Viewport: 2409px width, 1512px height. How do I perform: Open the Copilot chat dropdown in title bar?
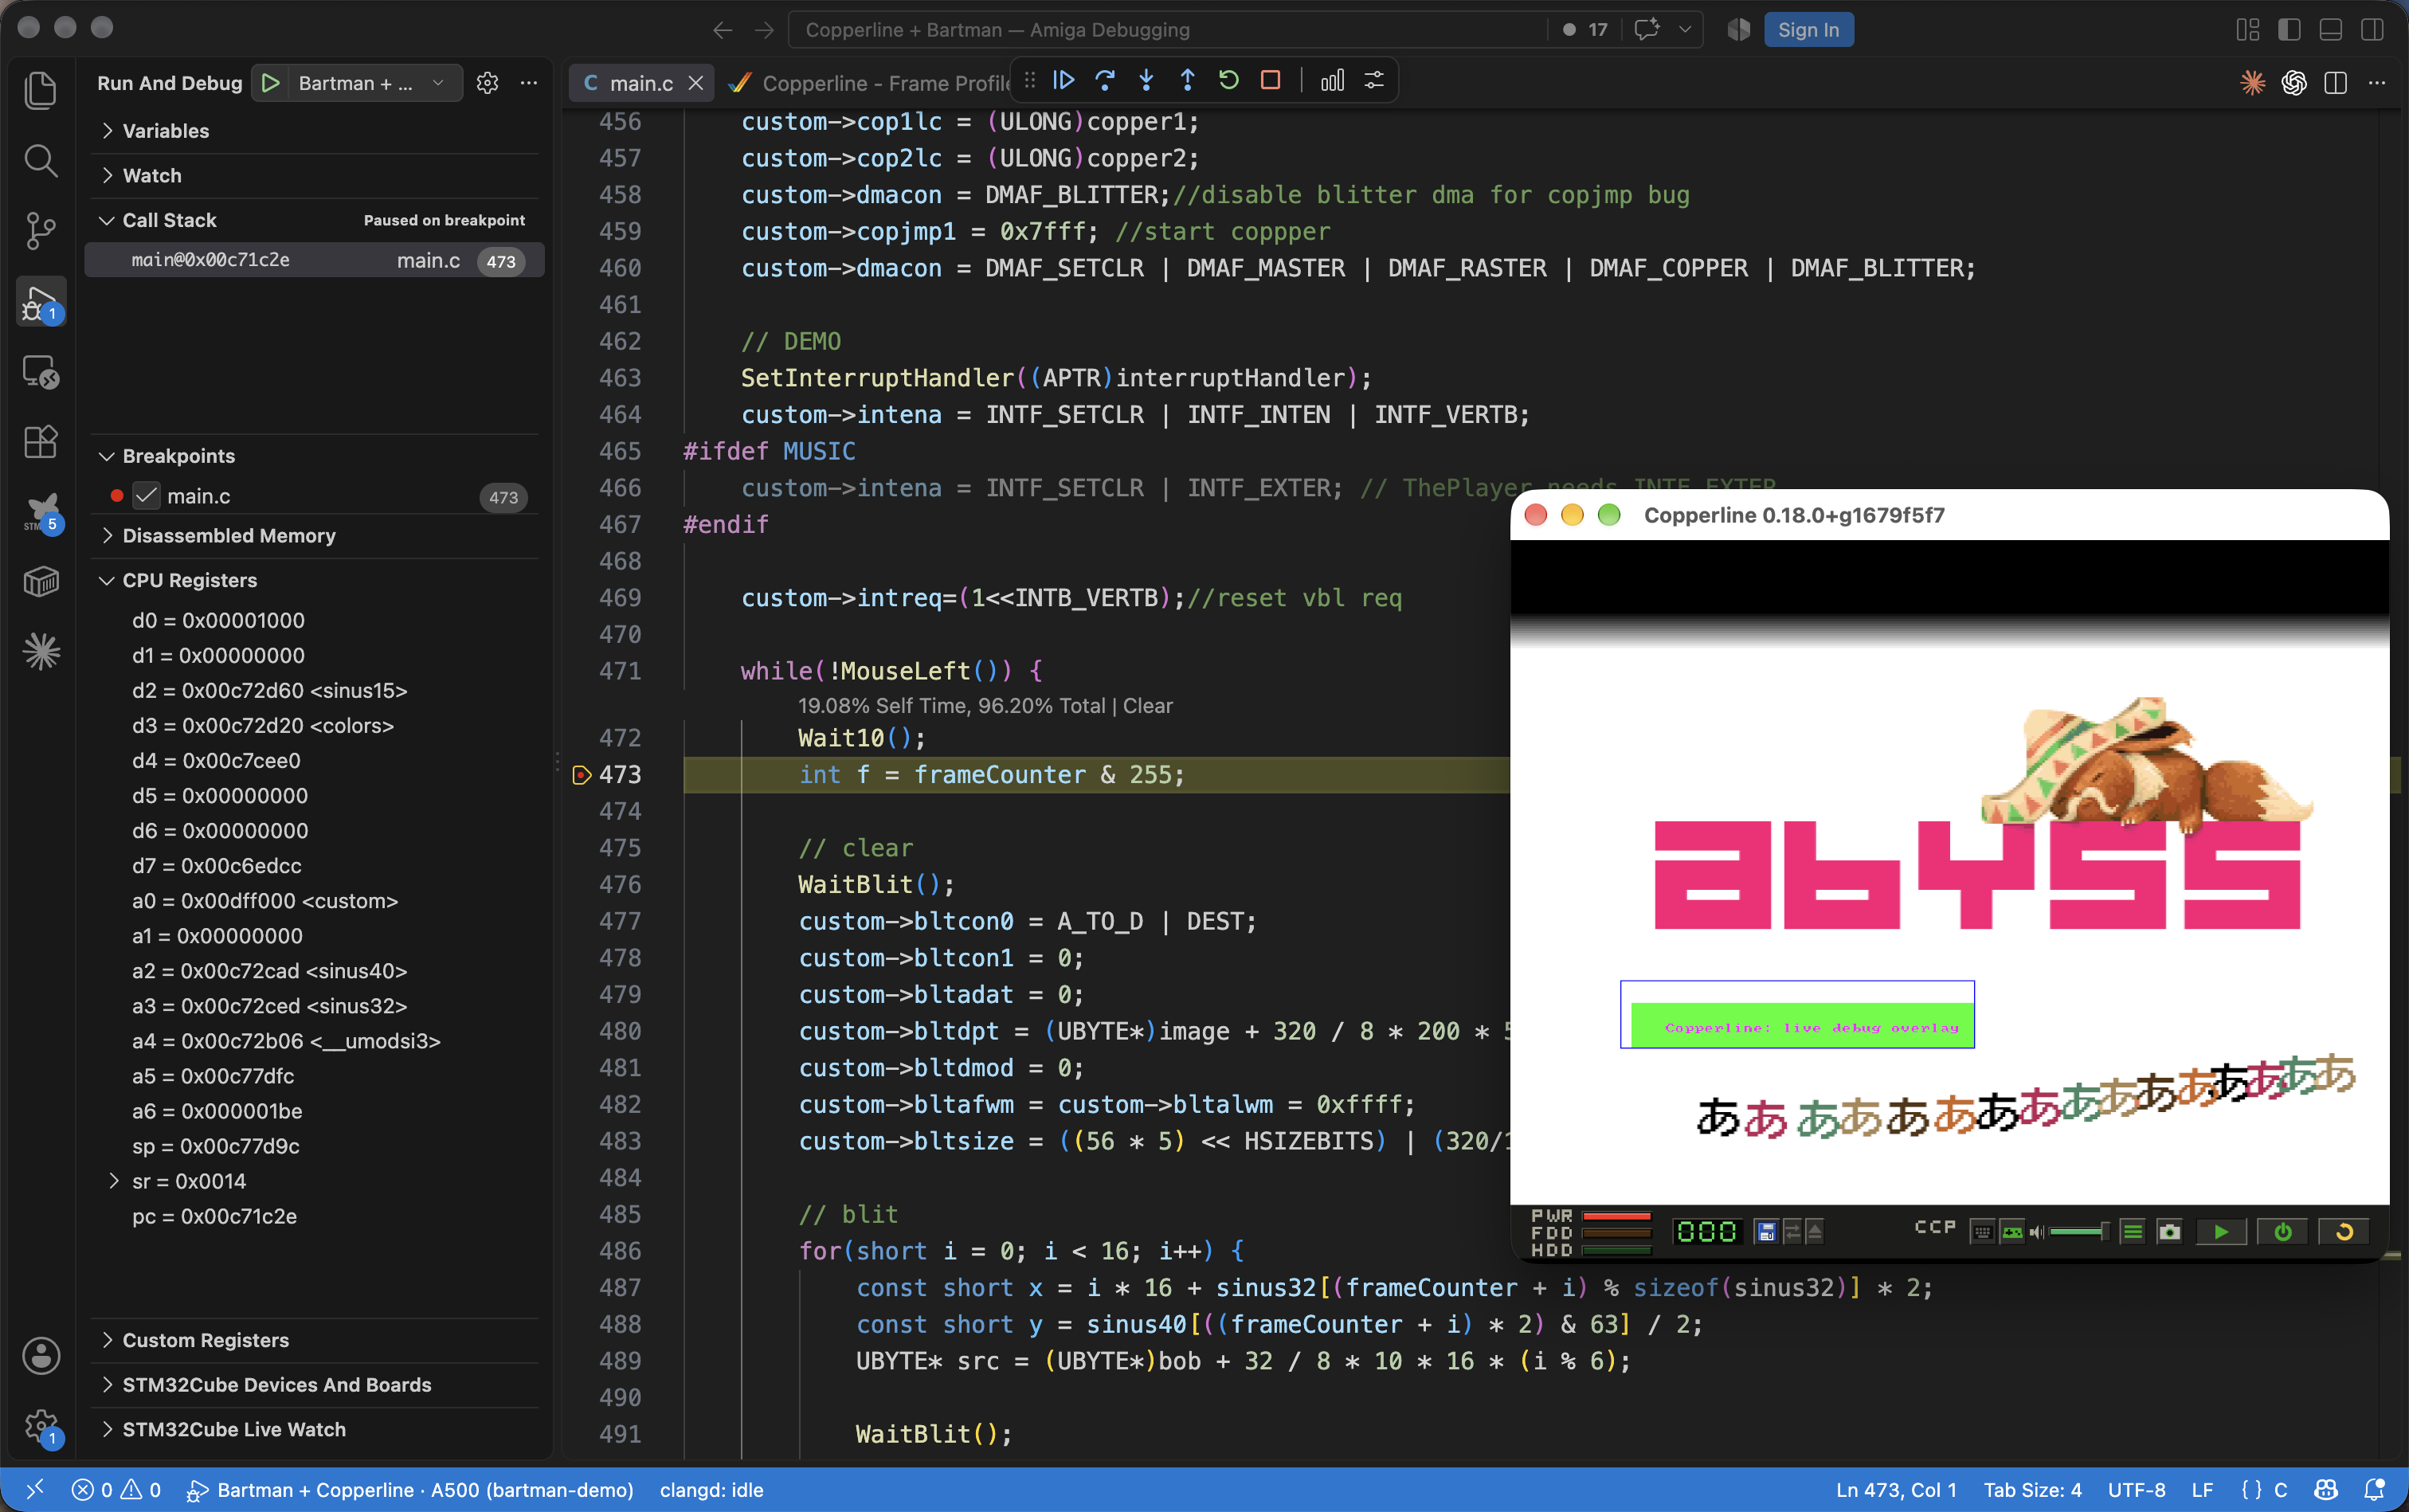(1685, 30)
